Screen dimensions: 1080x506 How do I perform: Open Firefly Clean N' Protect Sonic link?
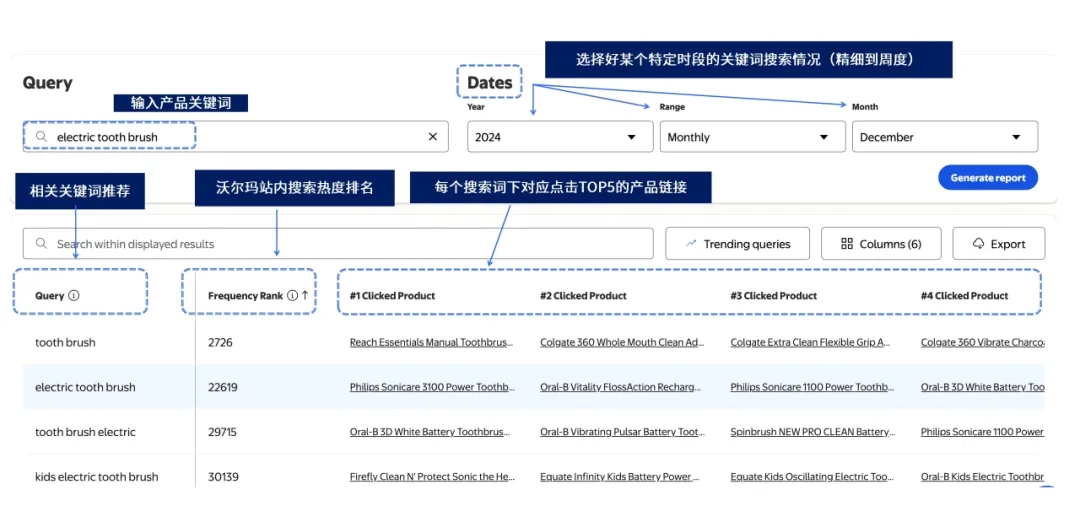point(433,476)
